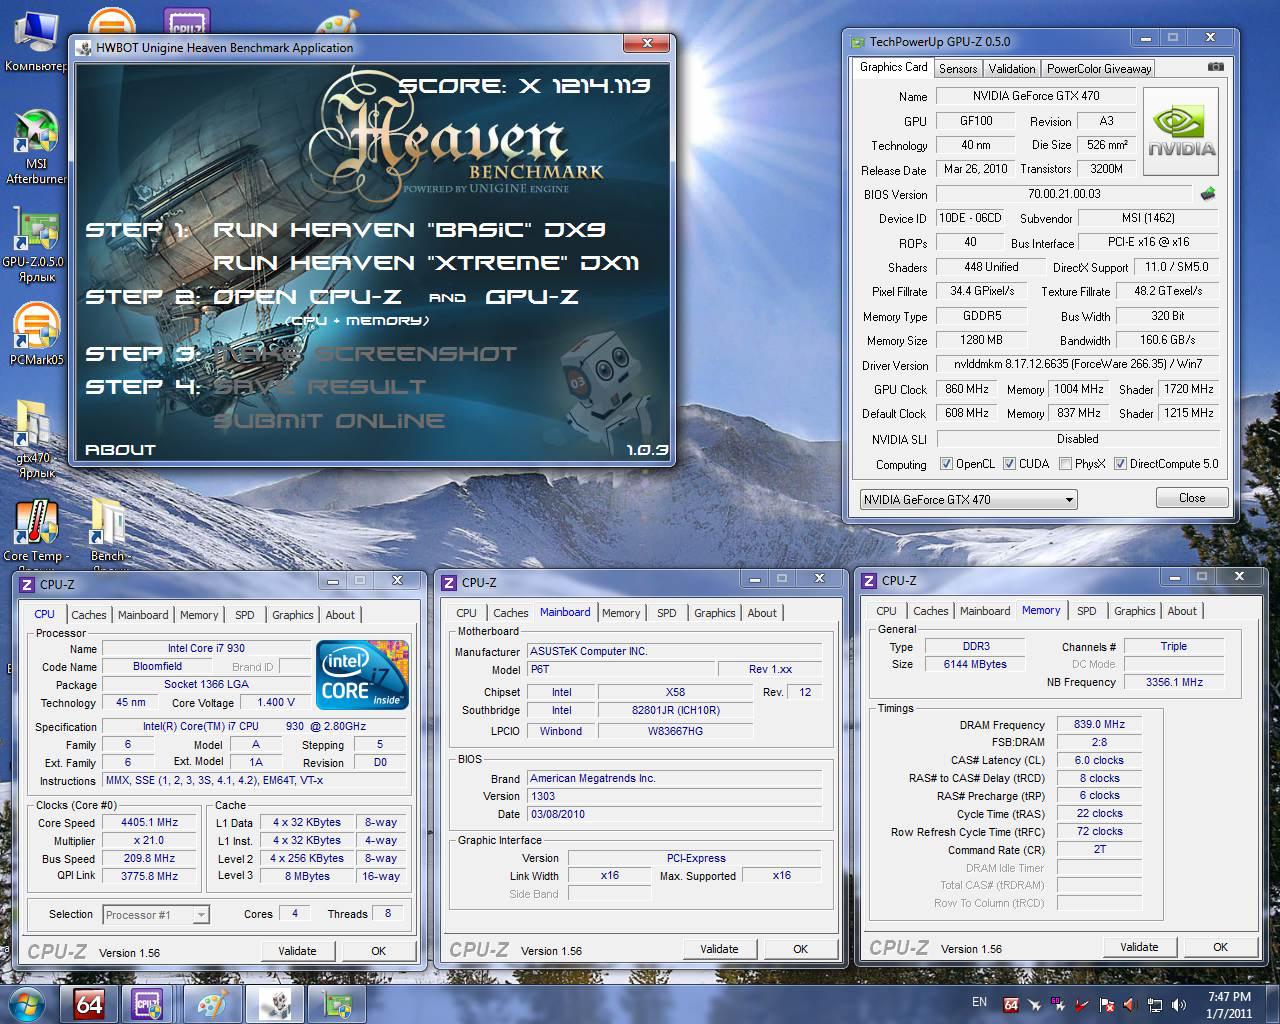Click Validate in the left CPU-Z window
The width and height of the screenshot is (1280, 1024).
click(x=297, y=951)
